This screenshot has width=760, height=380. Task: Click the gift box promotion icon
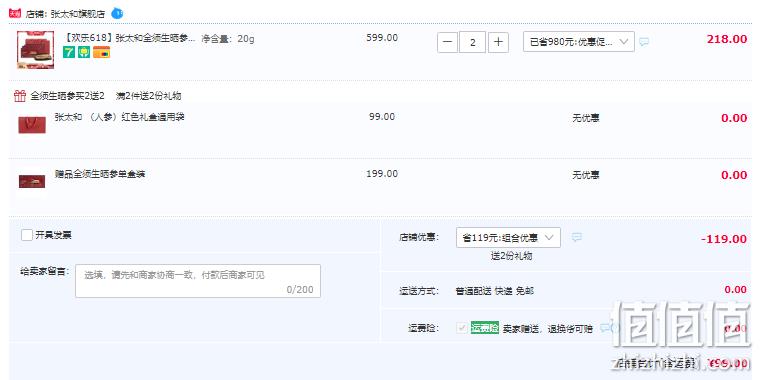coord(20,96)
